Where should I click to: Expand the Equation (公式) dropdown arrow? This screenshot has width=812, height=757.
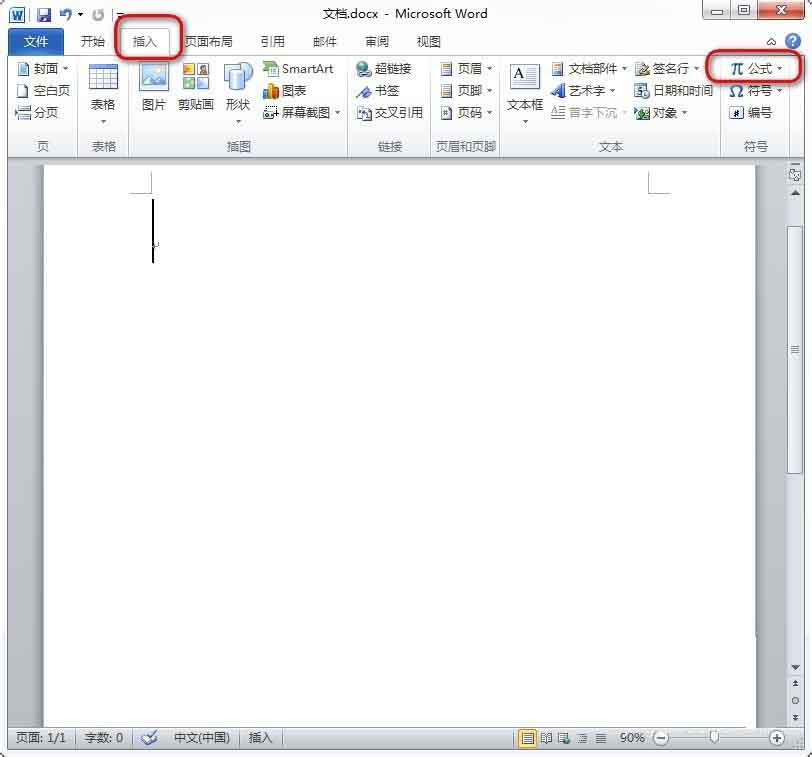[779, 68]
